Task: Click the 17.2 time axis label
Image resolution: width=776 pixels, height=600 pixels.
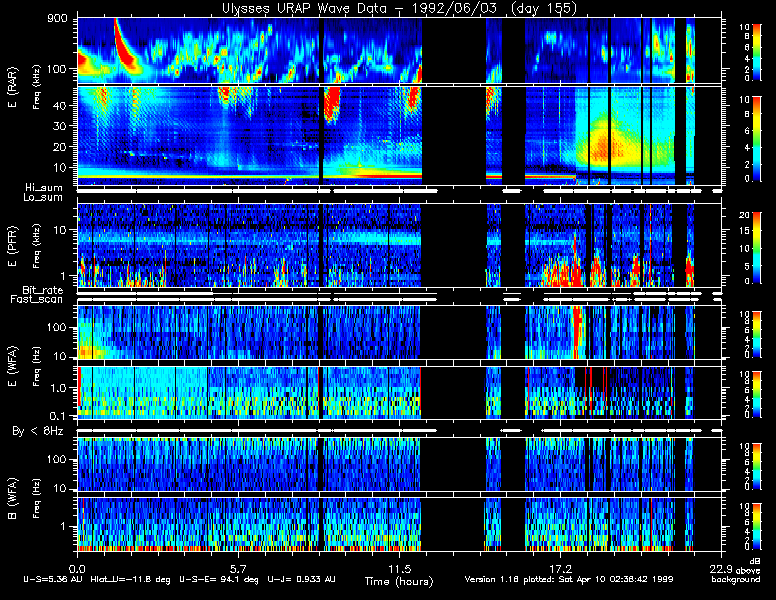Action: coord(561,569)
